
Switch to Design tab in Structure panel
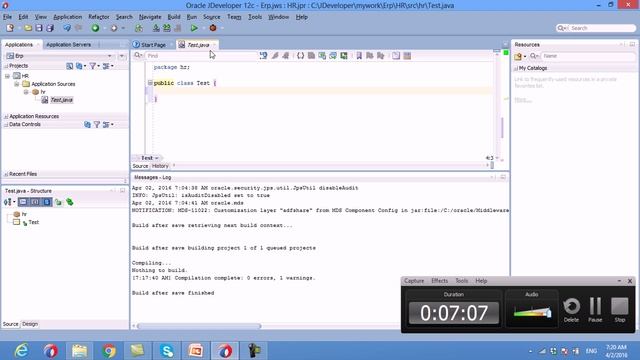[30, 324]
